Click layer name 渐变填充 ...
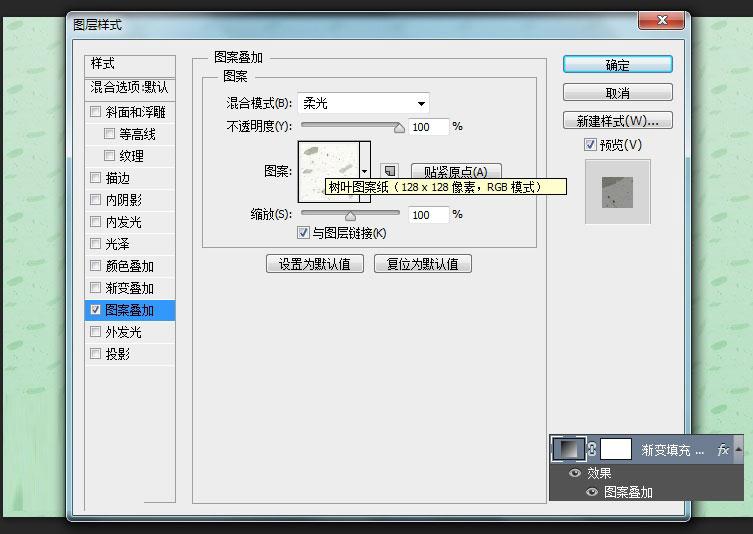This screenshot has height=534, width=753. tap(672, 450)
